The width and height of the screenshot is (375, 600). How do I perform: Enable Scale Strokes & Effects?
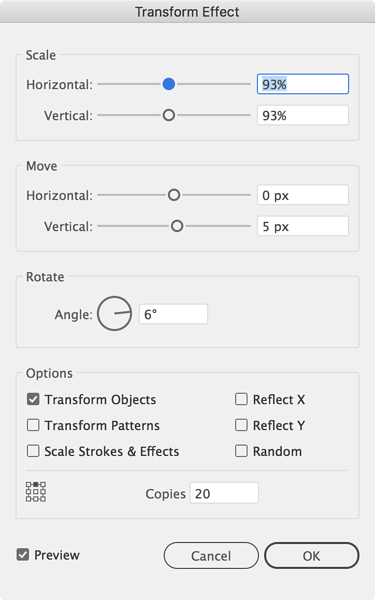pyautogui.click(x=33, y=451)
